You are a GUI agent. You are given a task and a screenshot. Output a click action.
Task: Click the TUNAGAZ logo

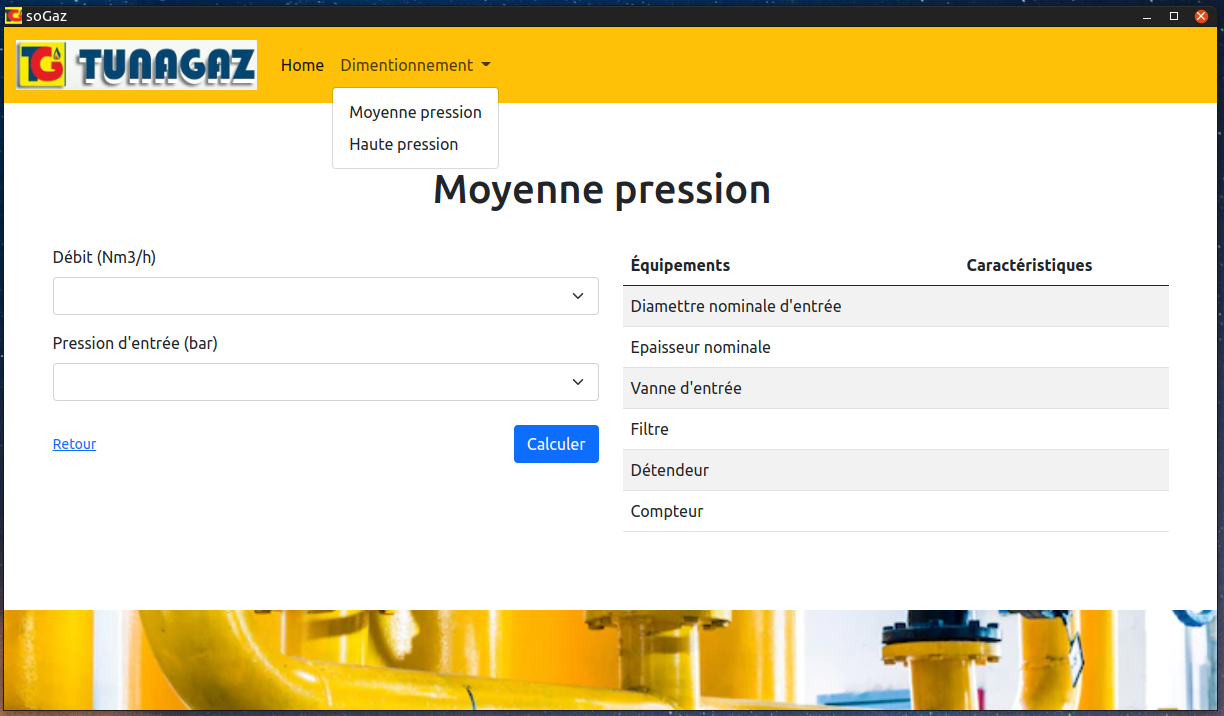(136, 64)
